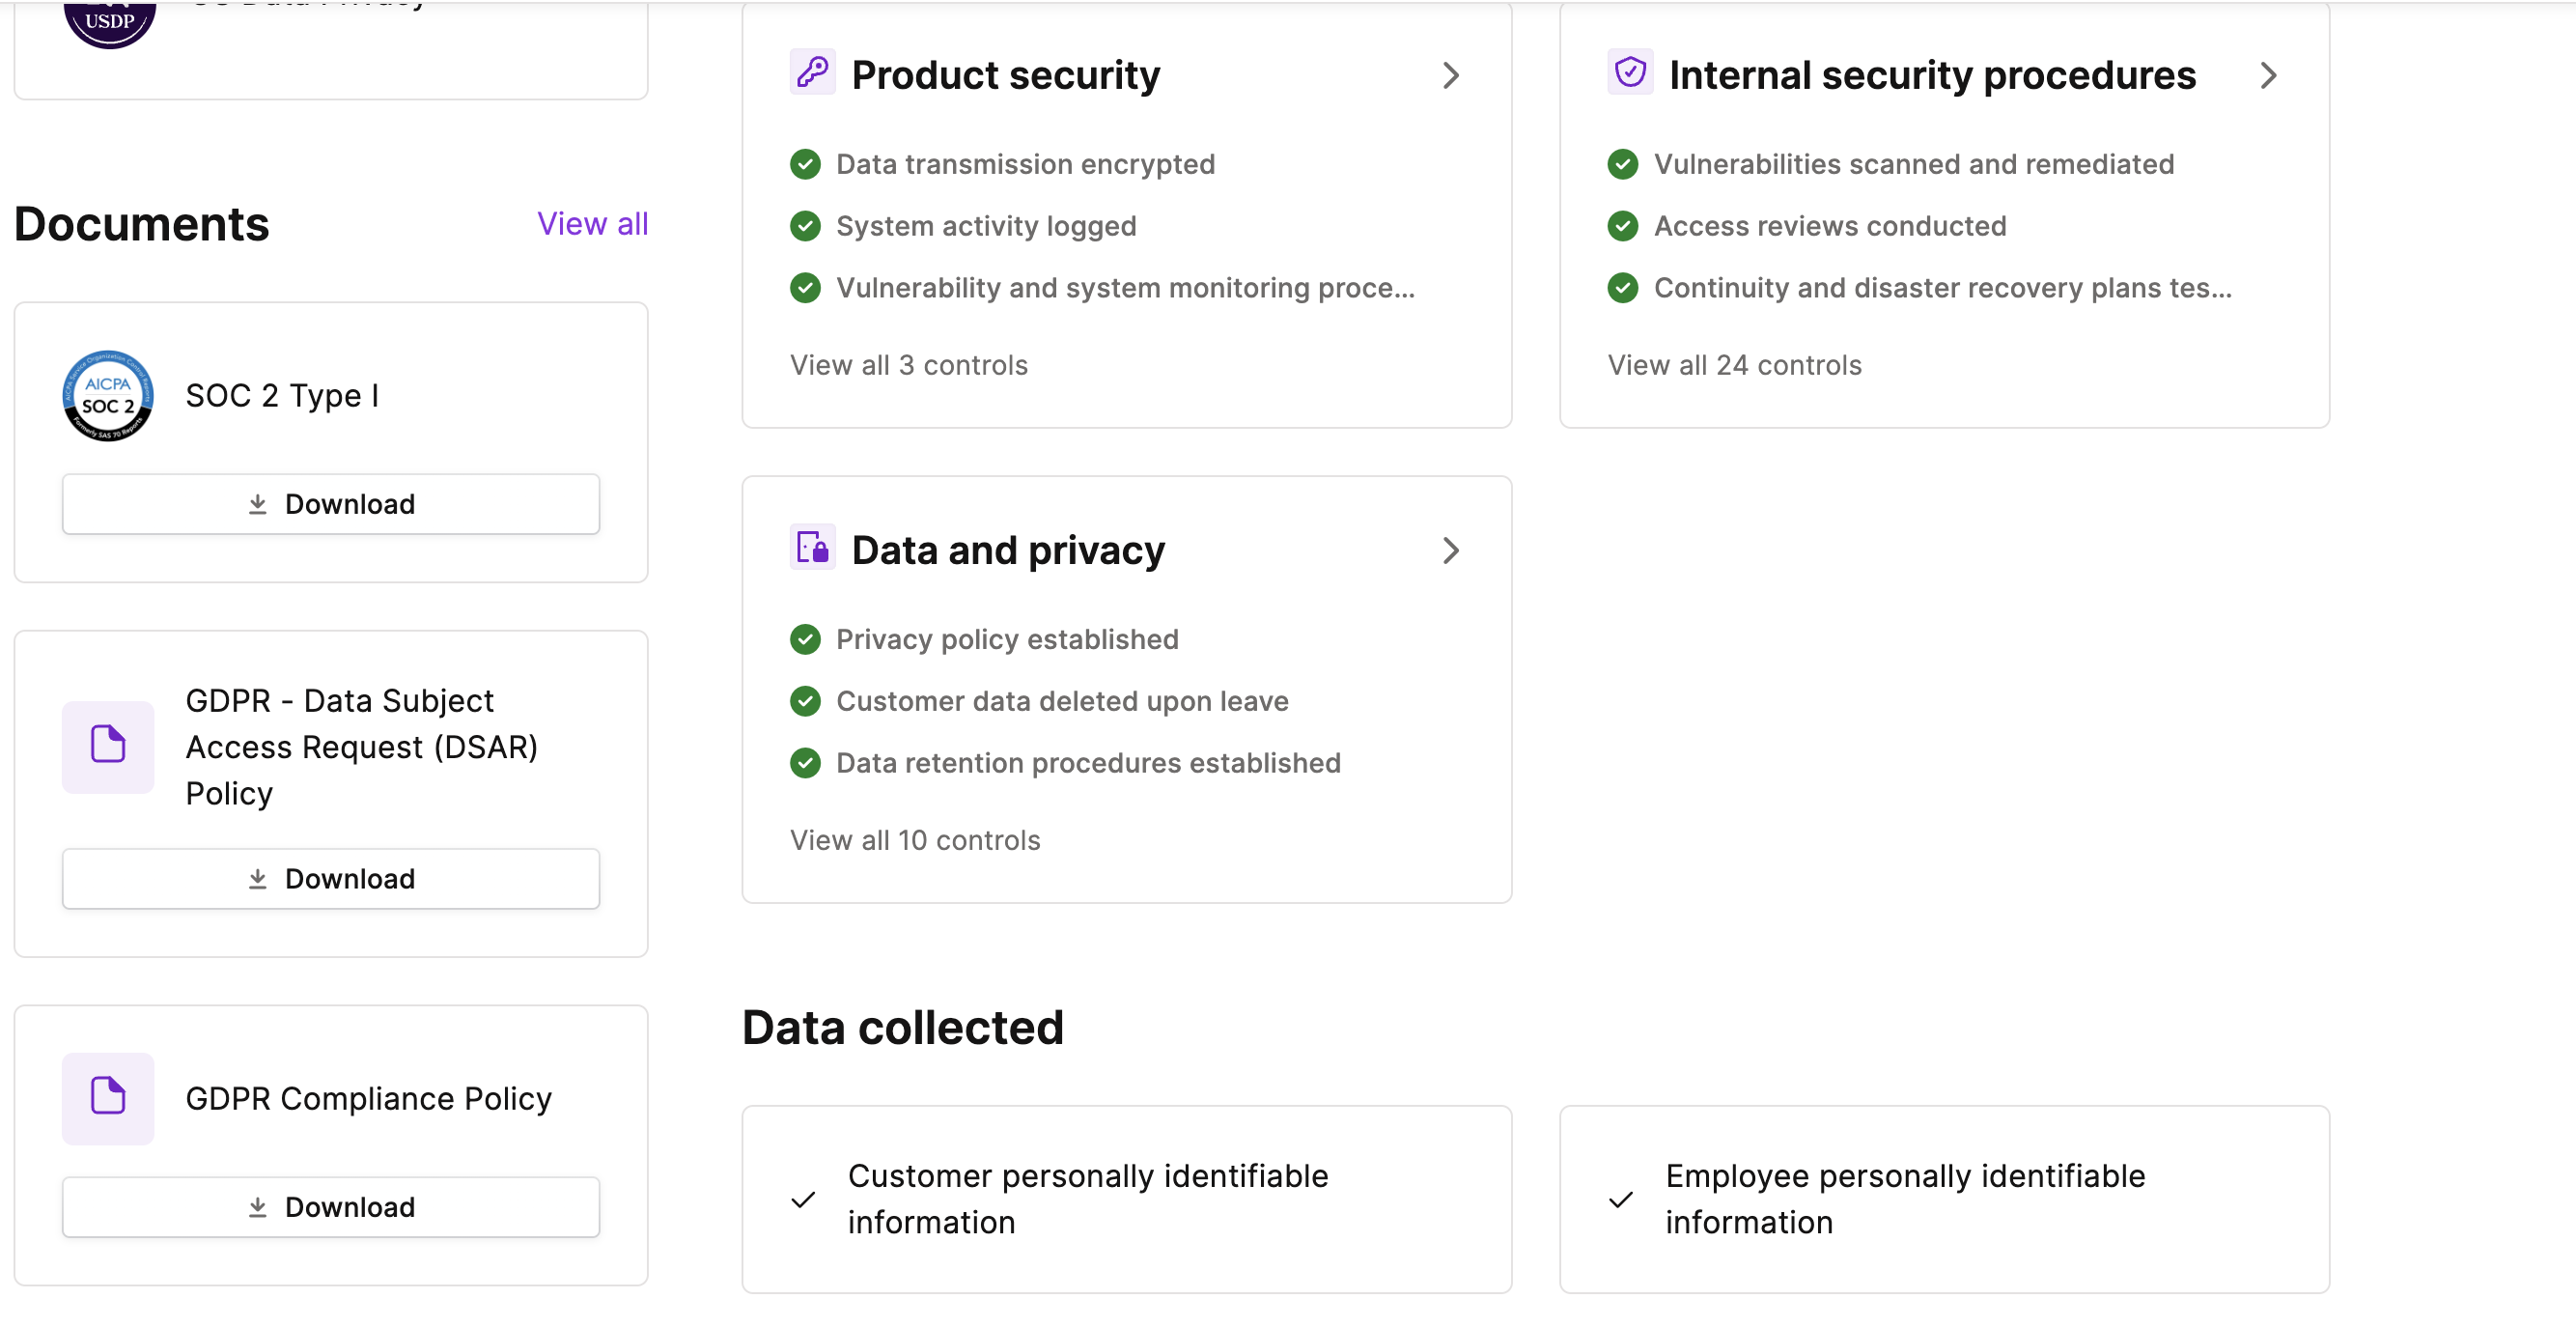The height and width of the screenshot is (1327, 2576).
Task: Open View all 3 controls
Action: point(908,365)
